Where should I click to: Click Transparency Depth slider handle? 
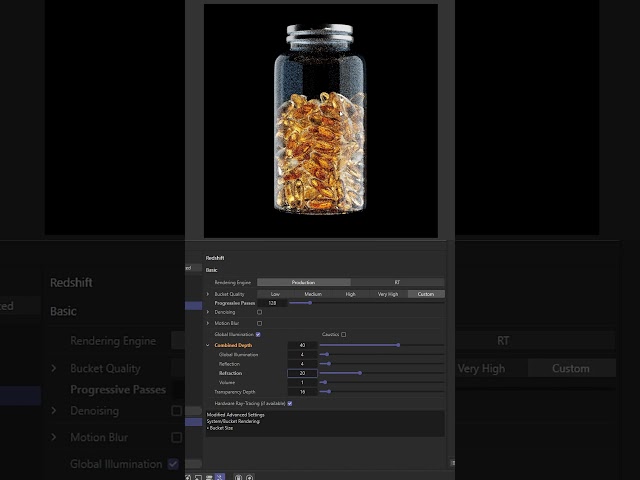(329, 392)
